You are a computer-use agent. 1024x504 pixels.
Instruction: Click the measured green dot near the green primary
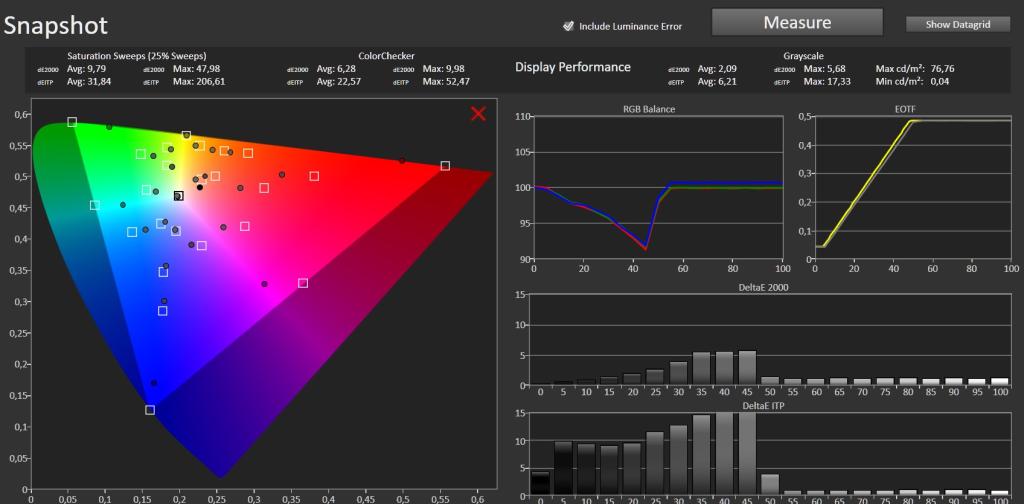pos(108,127)
